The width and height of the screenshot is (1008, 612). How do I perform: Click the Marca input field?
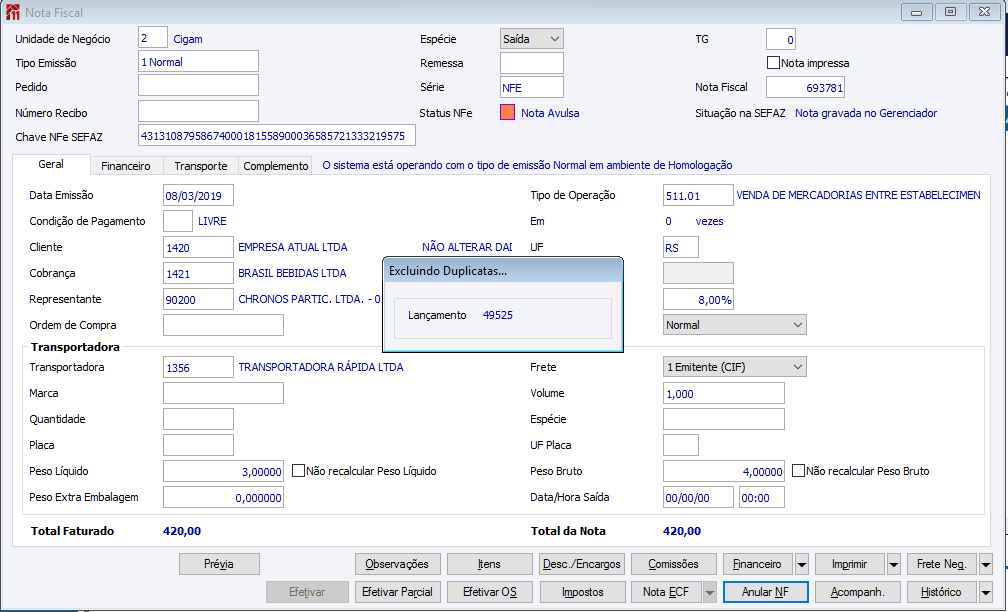[223, 393]
